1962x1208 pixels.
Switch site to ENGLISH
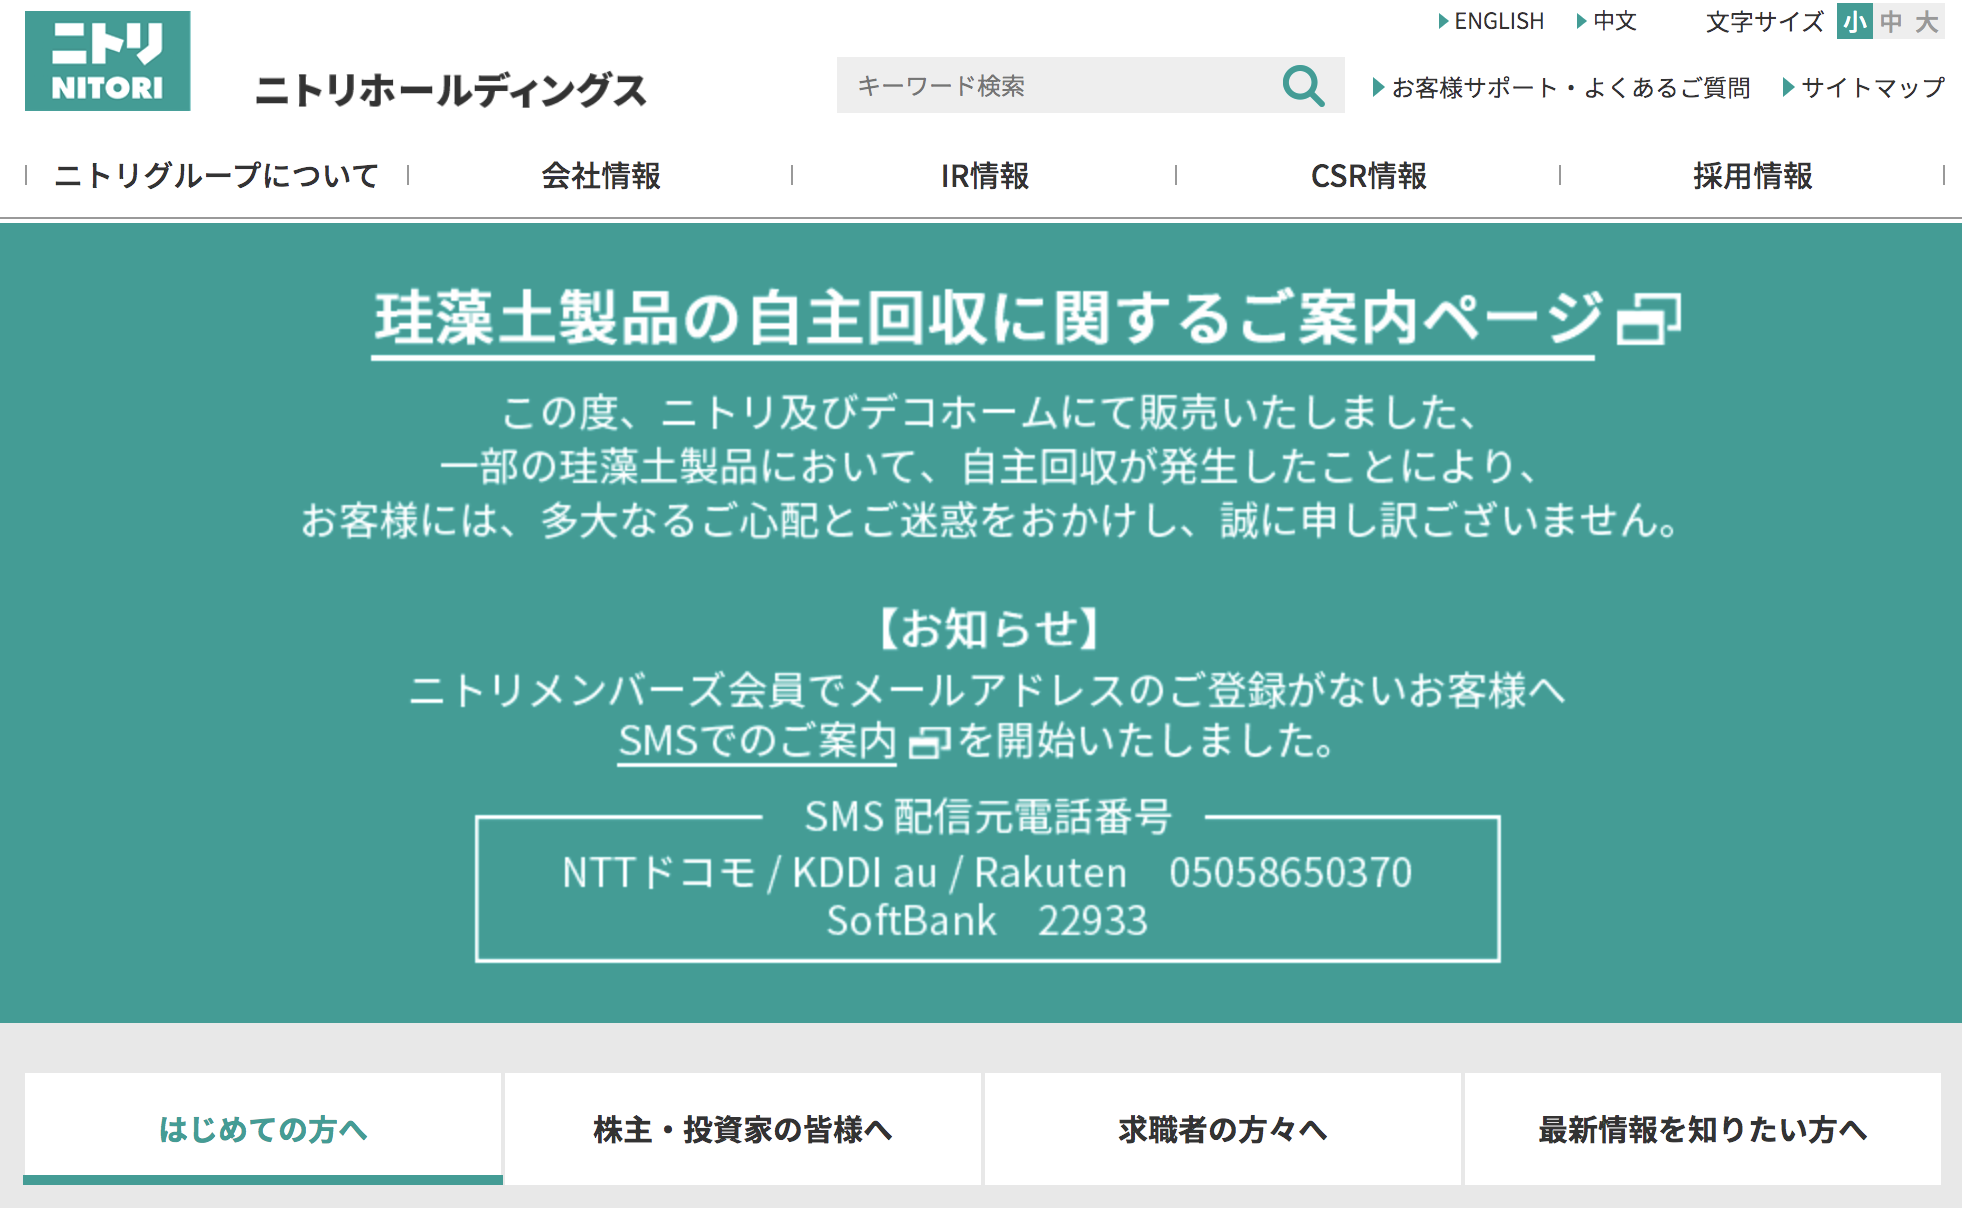click(1499, 21)
